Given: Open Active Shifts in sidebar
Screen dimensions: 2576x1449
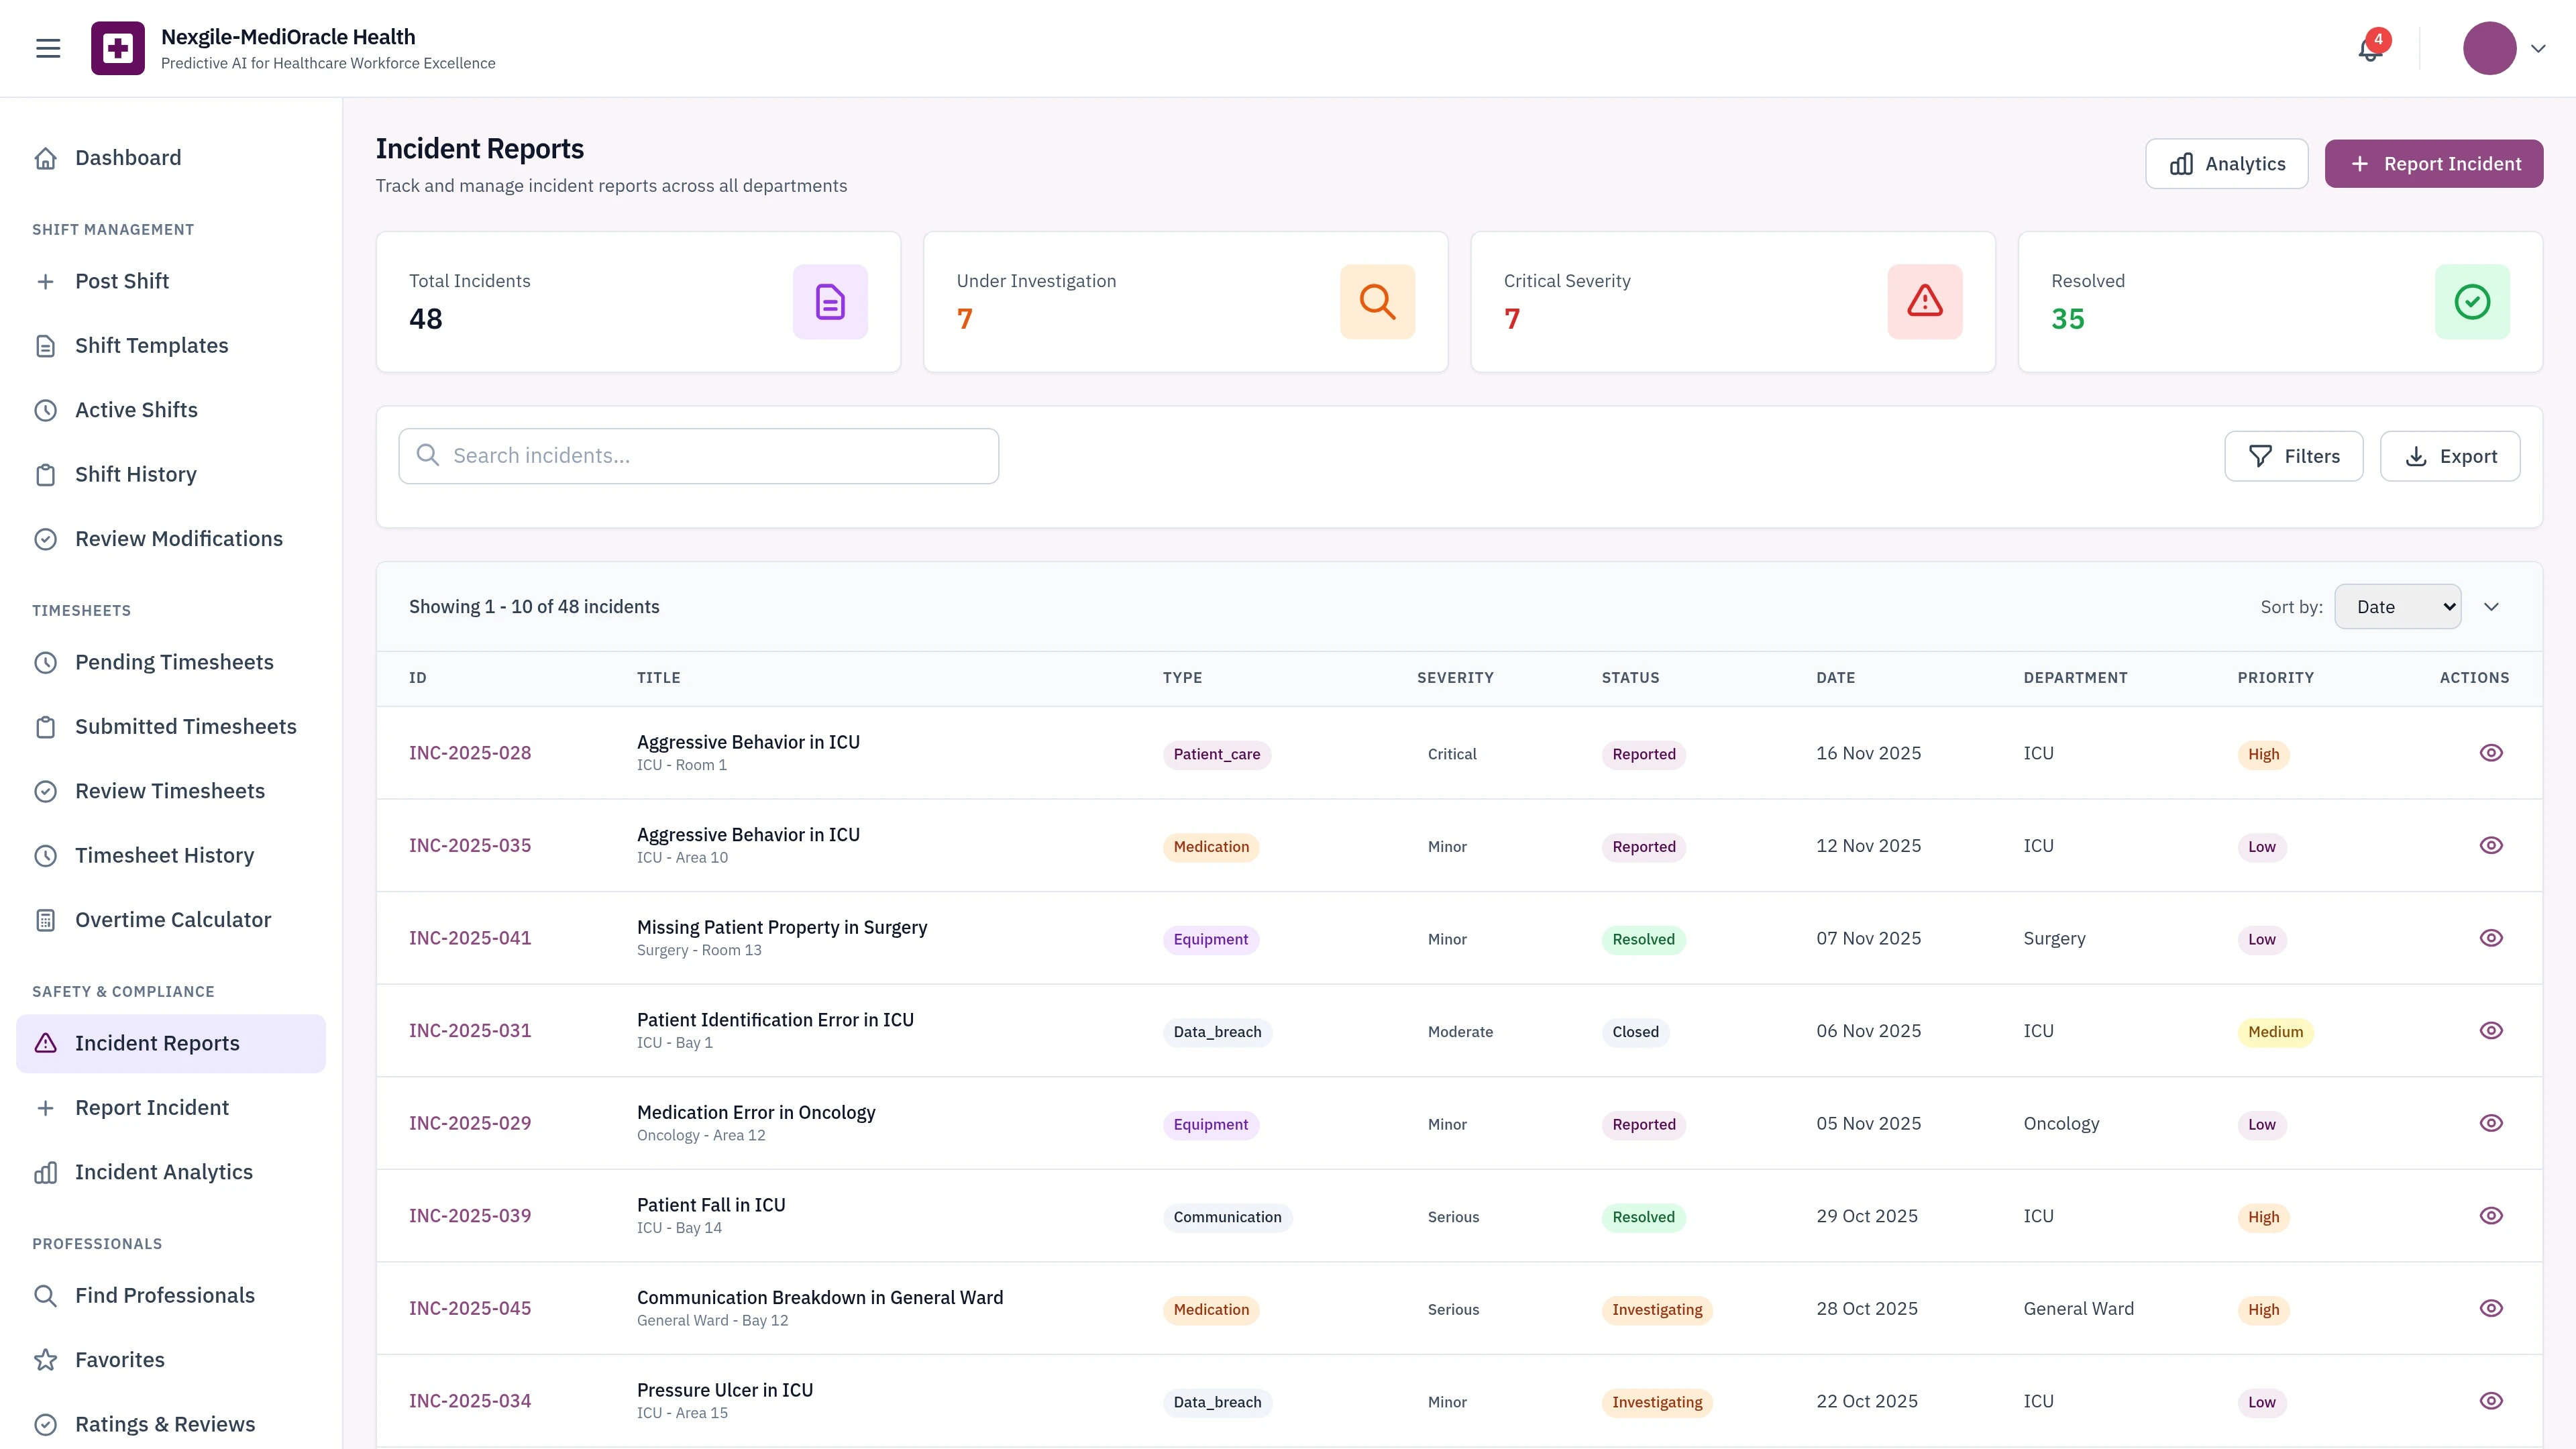Looking at the screenshot, I should coord(171,410).
